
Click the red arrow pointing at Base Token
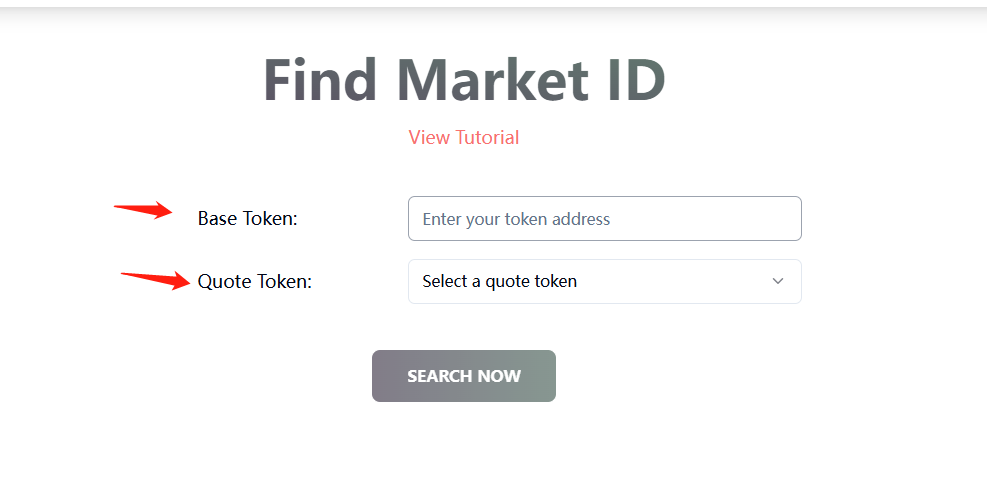pyautogui.click(x=143, y=209)
